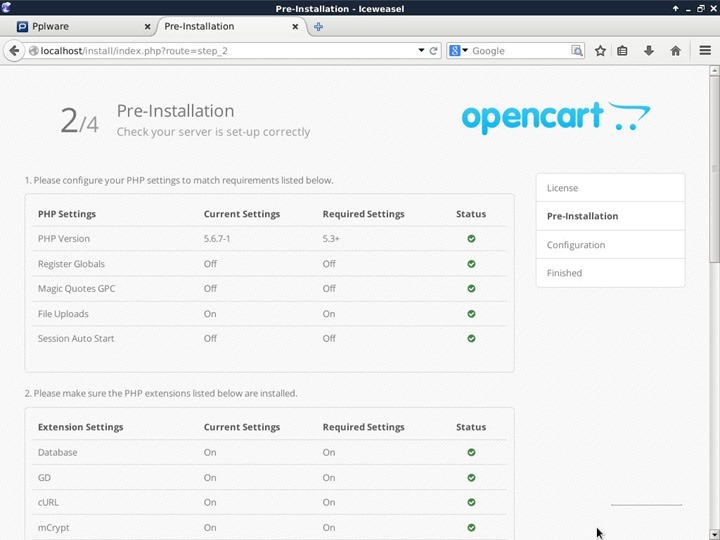Click the File Uploads status check icon
The width and height of the screenshot is (720, 540).
click(471, 314)
